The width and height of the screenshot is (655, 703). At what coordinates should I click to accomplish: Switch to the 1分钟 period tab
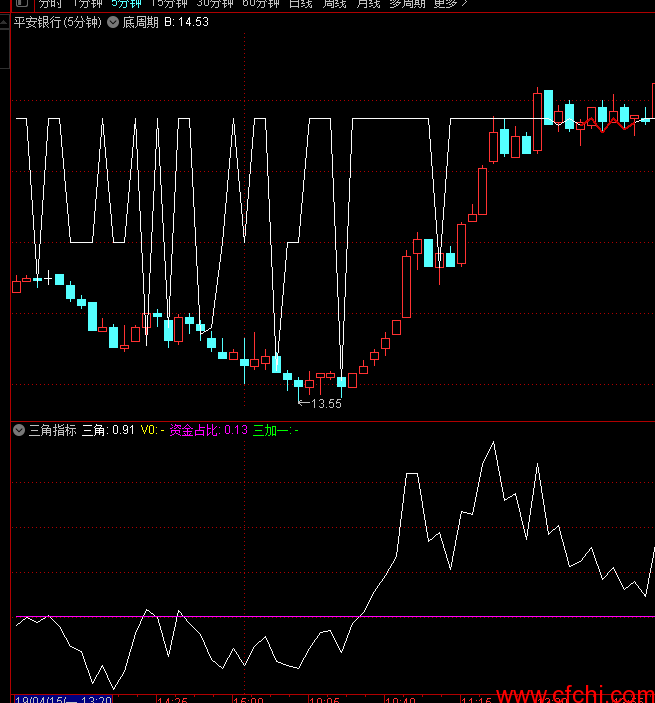point(87,4)
